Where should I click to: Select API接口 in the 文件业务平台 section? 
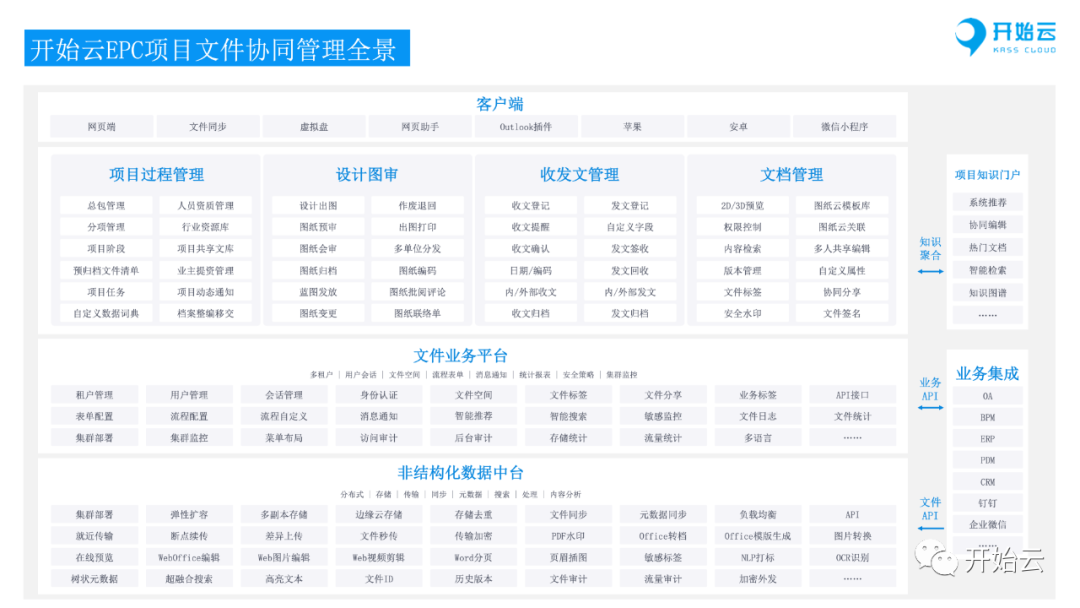pyautogui.click(x=852, y=395)
